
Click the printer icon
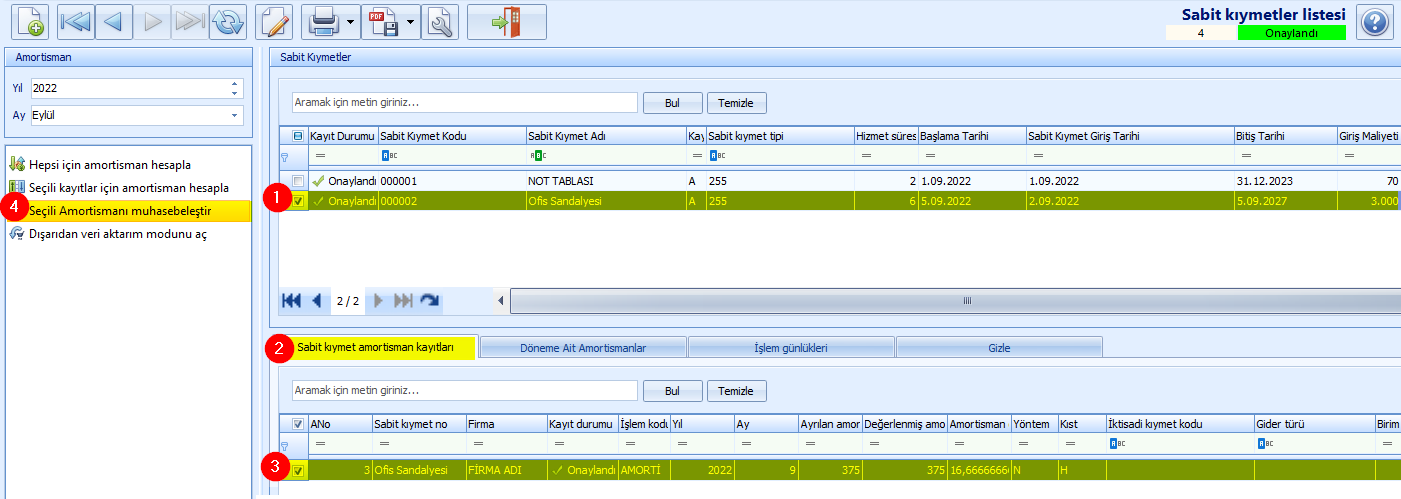[x=323, y=22]
